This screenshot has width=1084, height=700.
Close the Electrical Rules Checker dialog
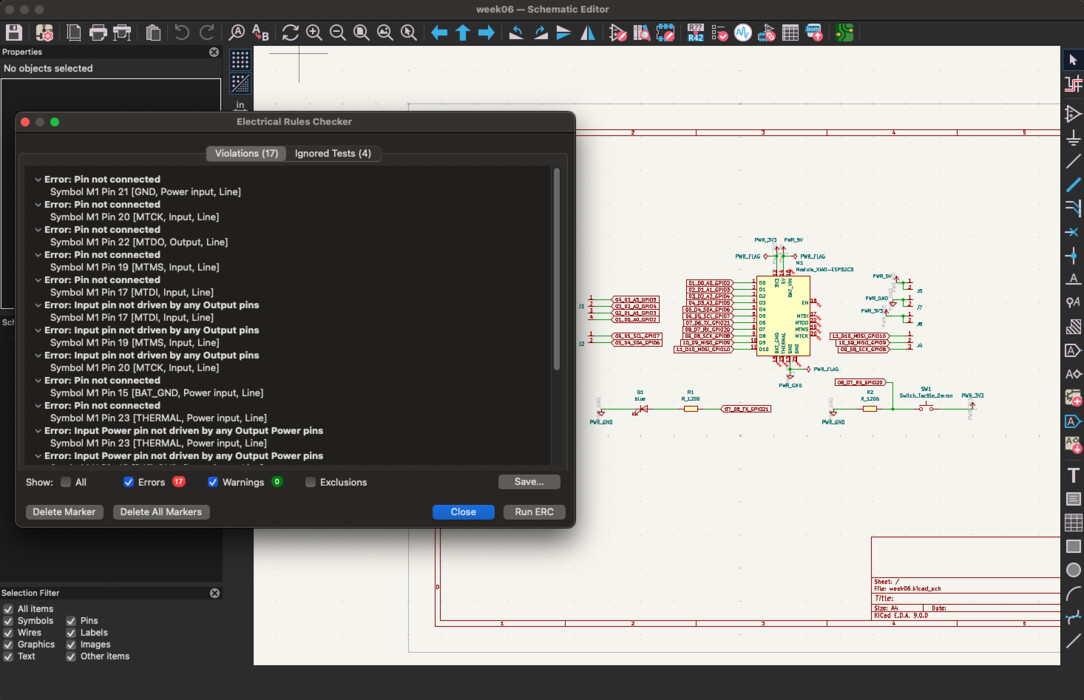(463, 512)
